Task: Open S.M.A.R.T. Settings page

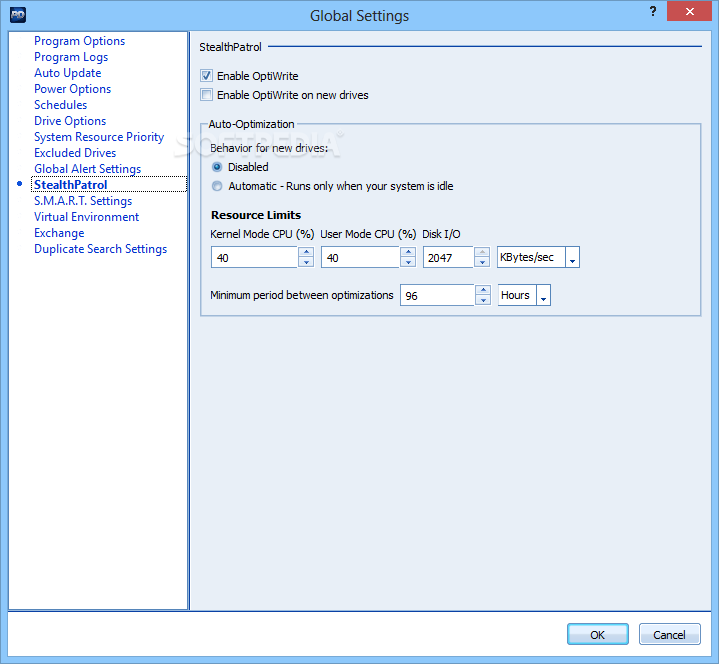Action: pyautogui.click(x=83, y=201)
